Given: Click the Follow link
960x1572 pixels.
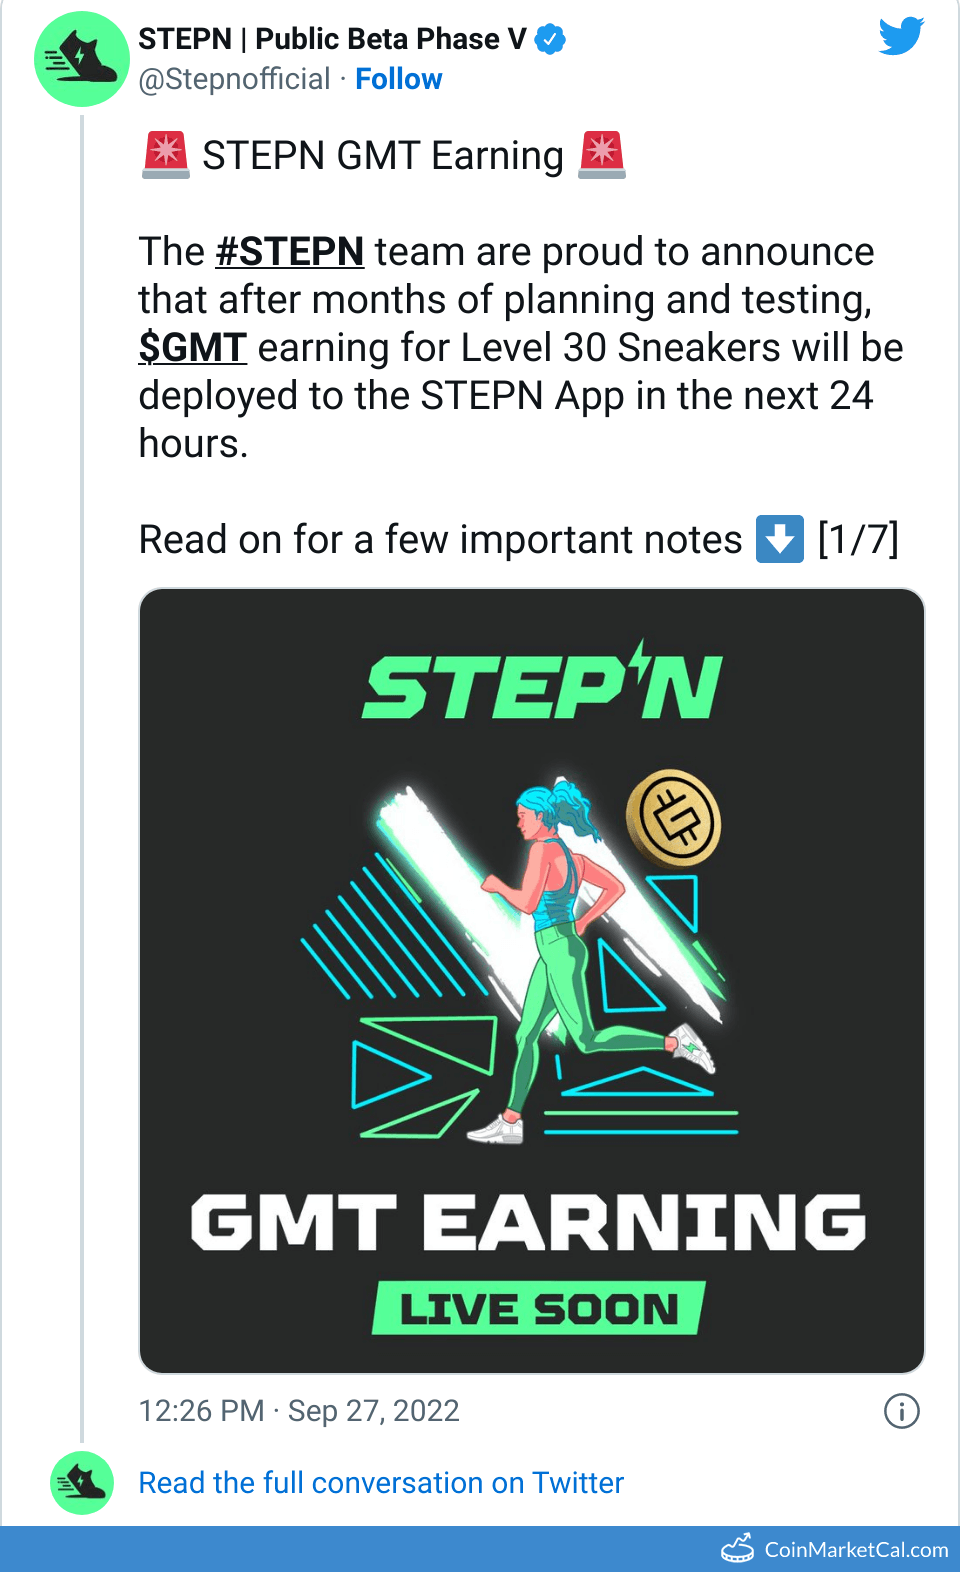Looking at the screenshot, I should pos(399,79).
